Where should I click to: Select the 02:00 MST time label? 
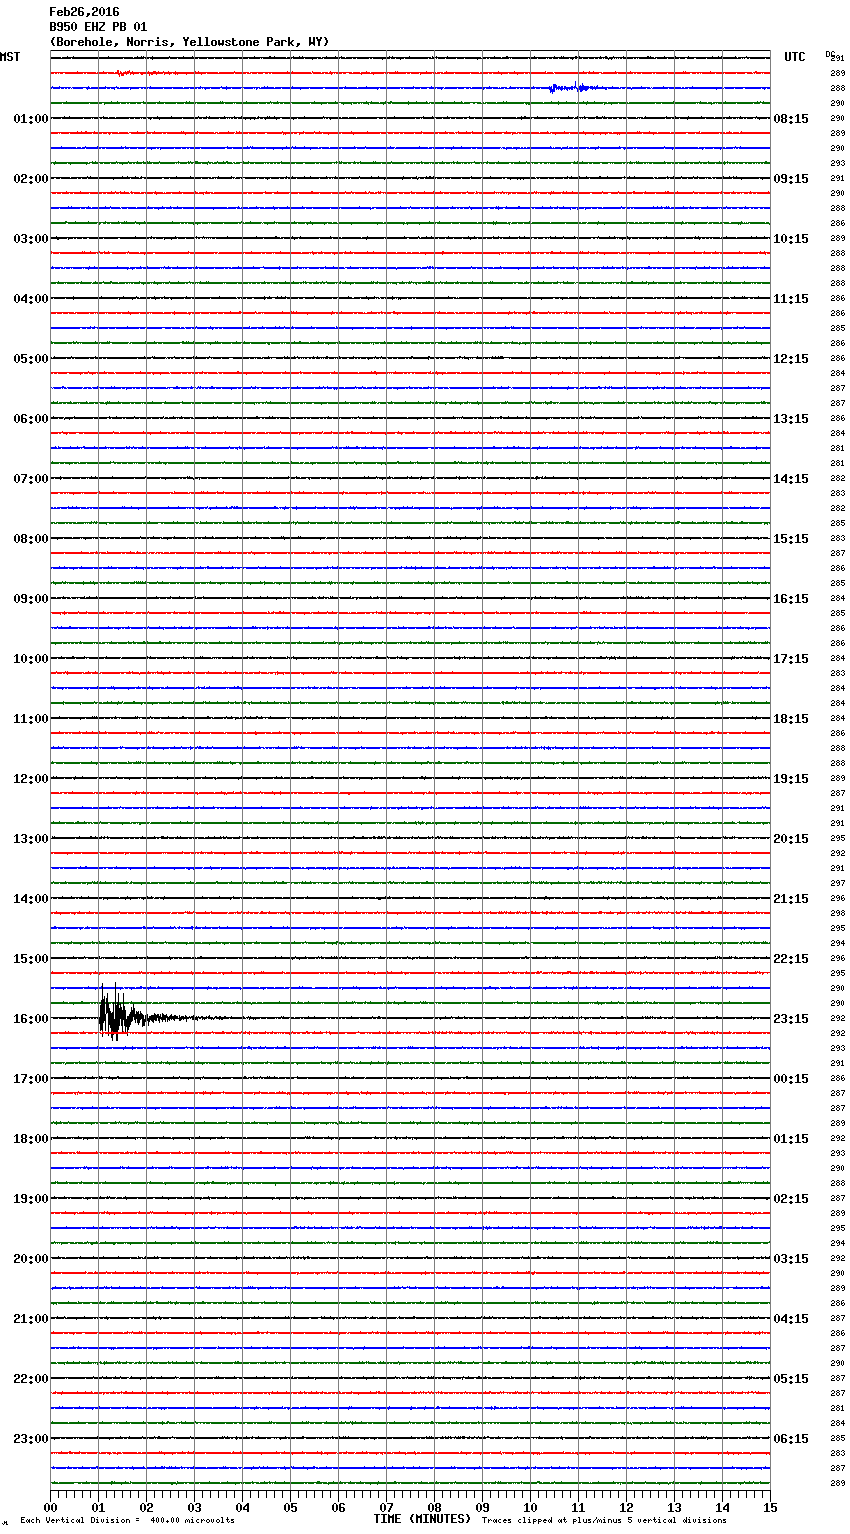click(x=31, y=179)
